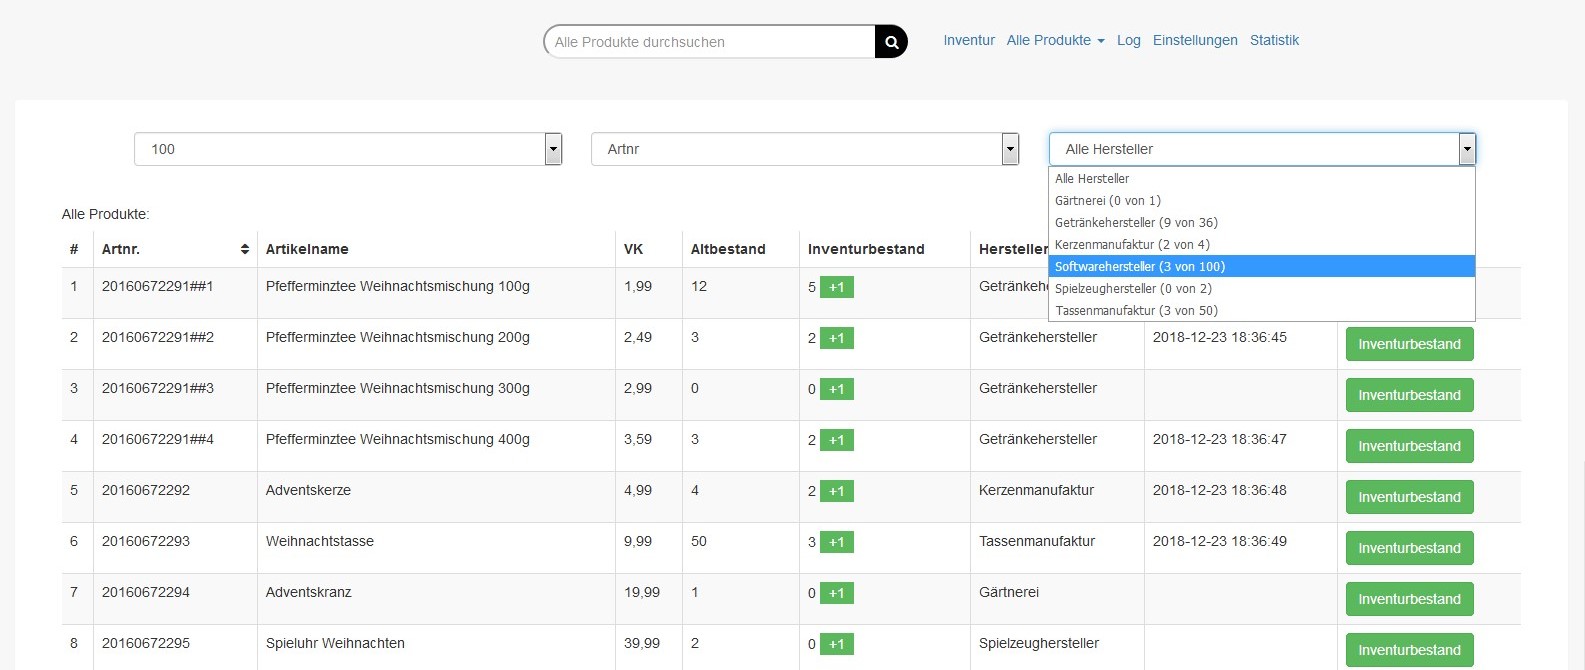Open the Einstellungen link

point(1195,40)
